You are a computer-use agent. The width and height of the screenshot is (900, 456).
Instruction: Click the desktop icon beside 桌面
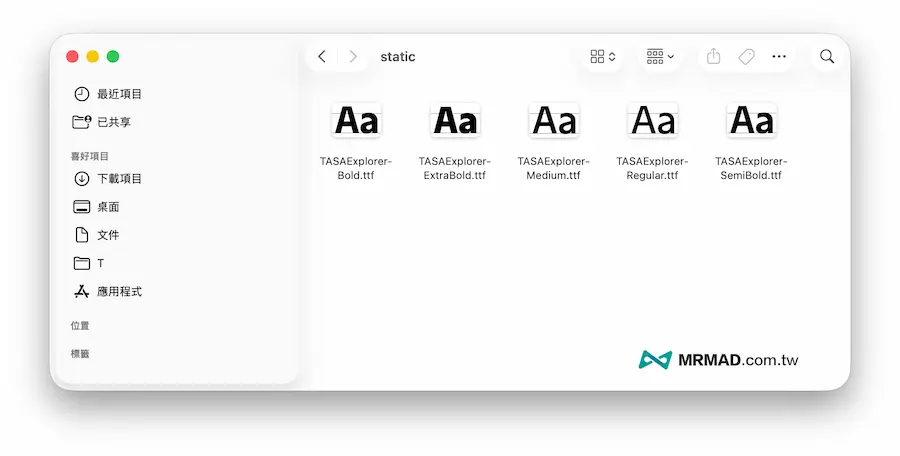click(x=82, y=207)
